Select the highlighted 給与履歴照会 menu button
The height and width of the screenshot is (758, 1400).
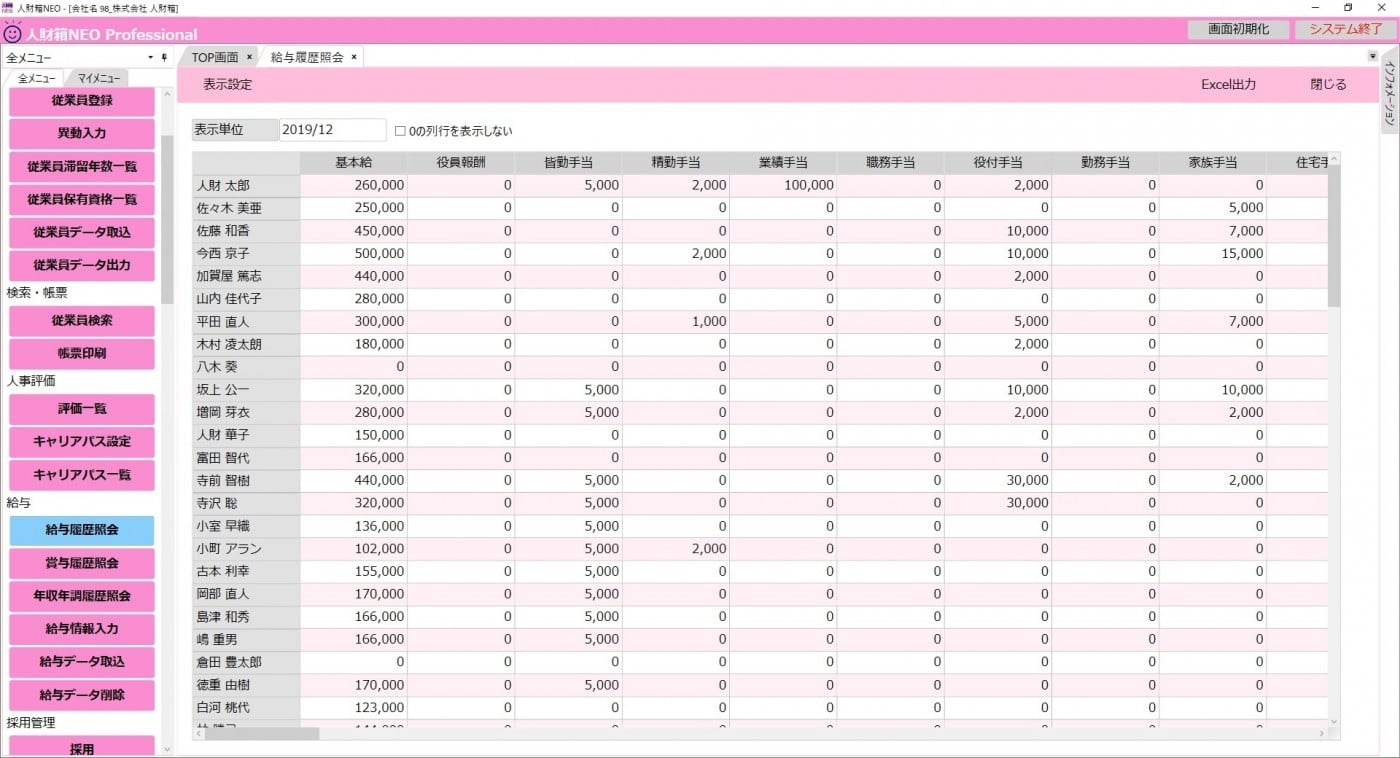coord(82,530)
